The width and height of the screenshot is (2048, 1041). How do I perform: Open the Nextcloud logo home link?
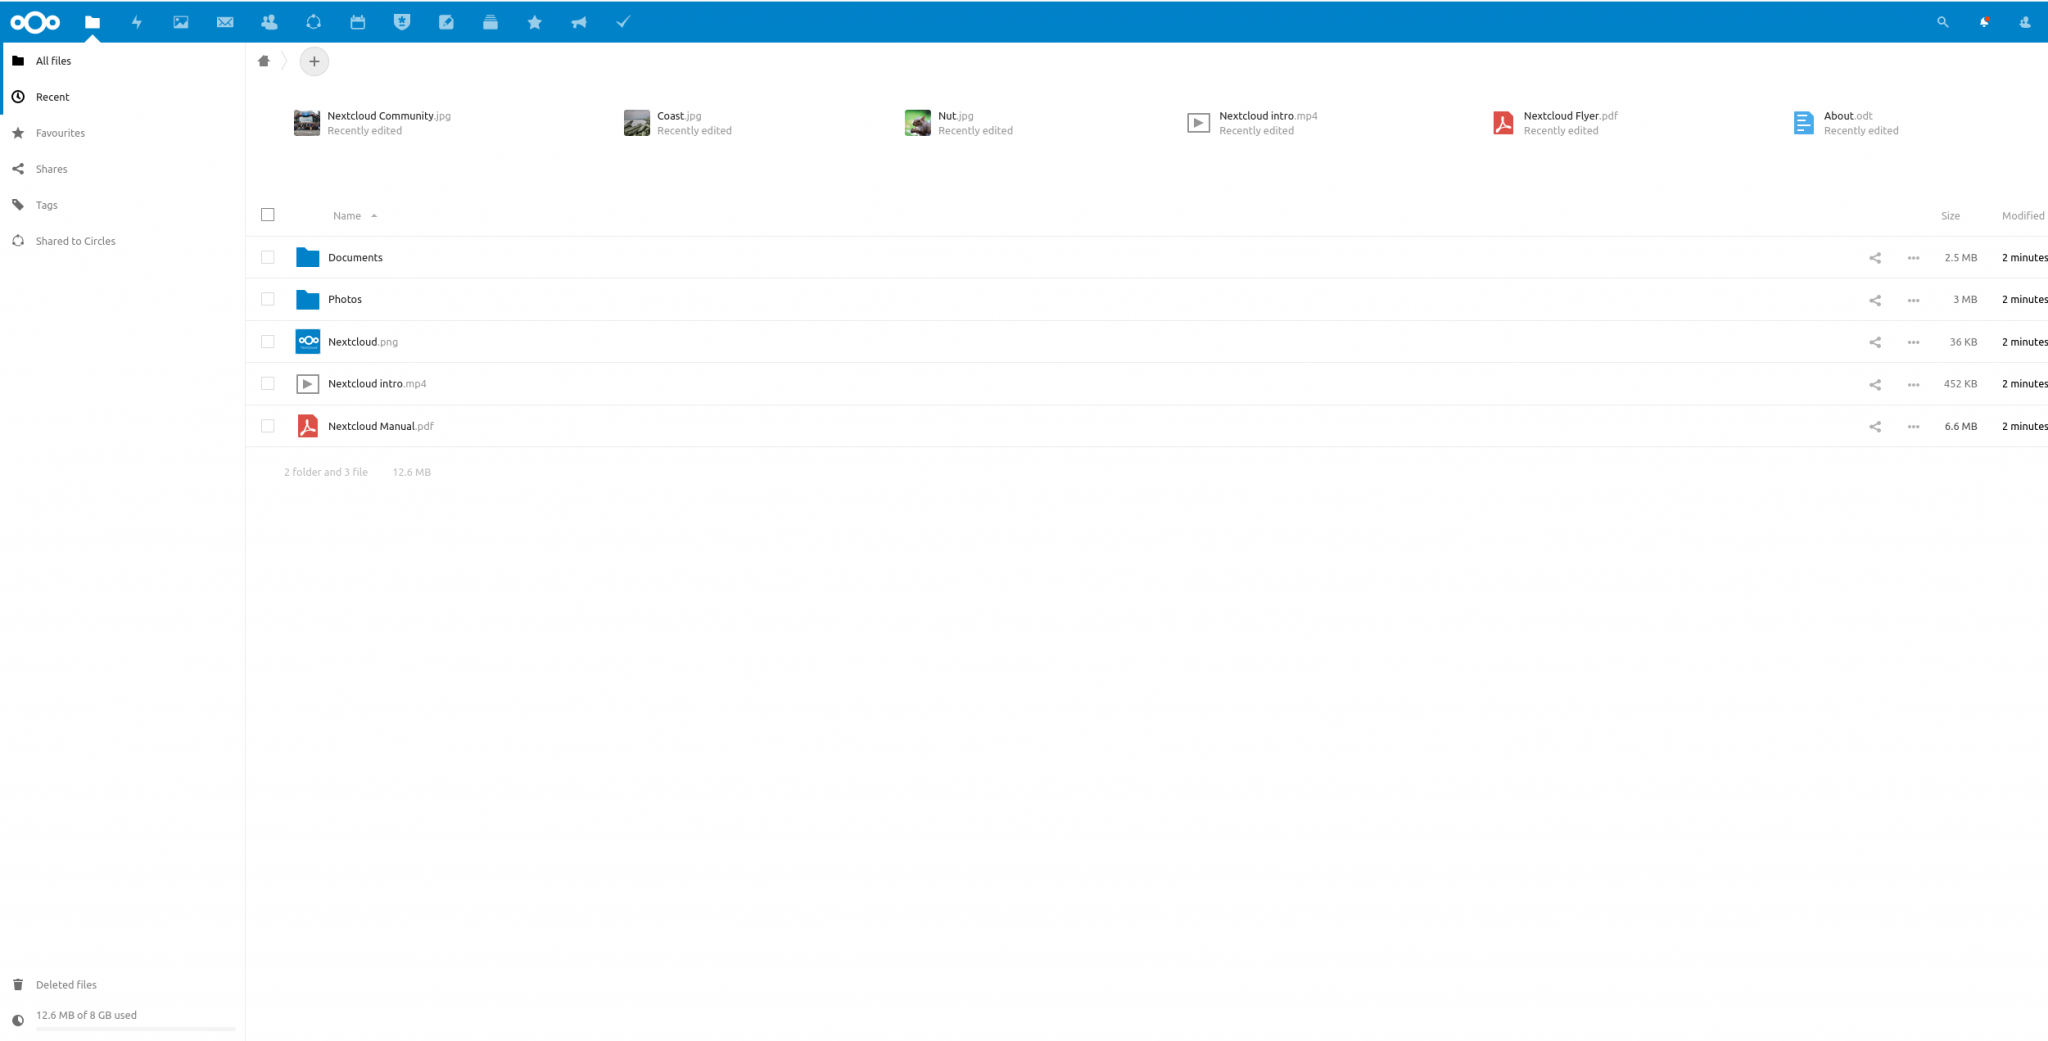point(35,22)
